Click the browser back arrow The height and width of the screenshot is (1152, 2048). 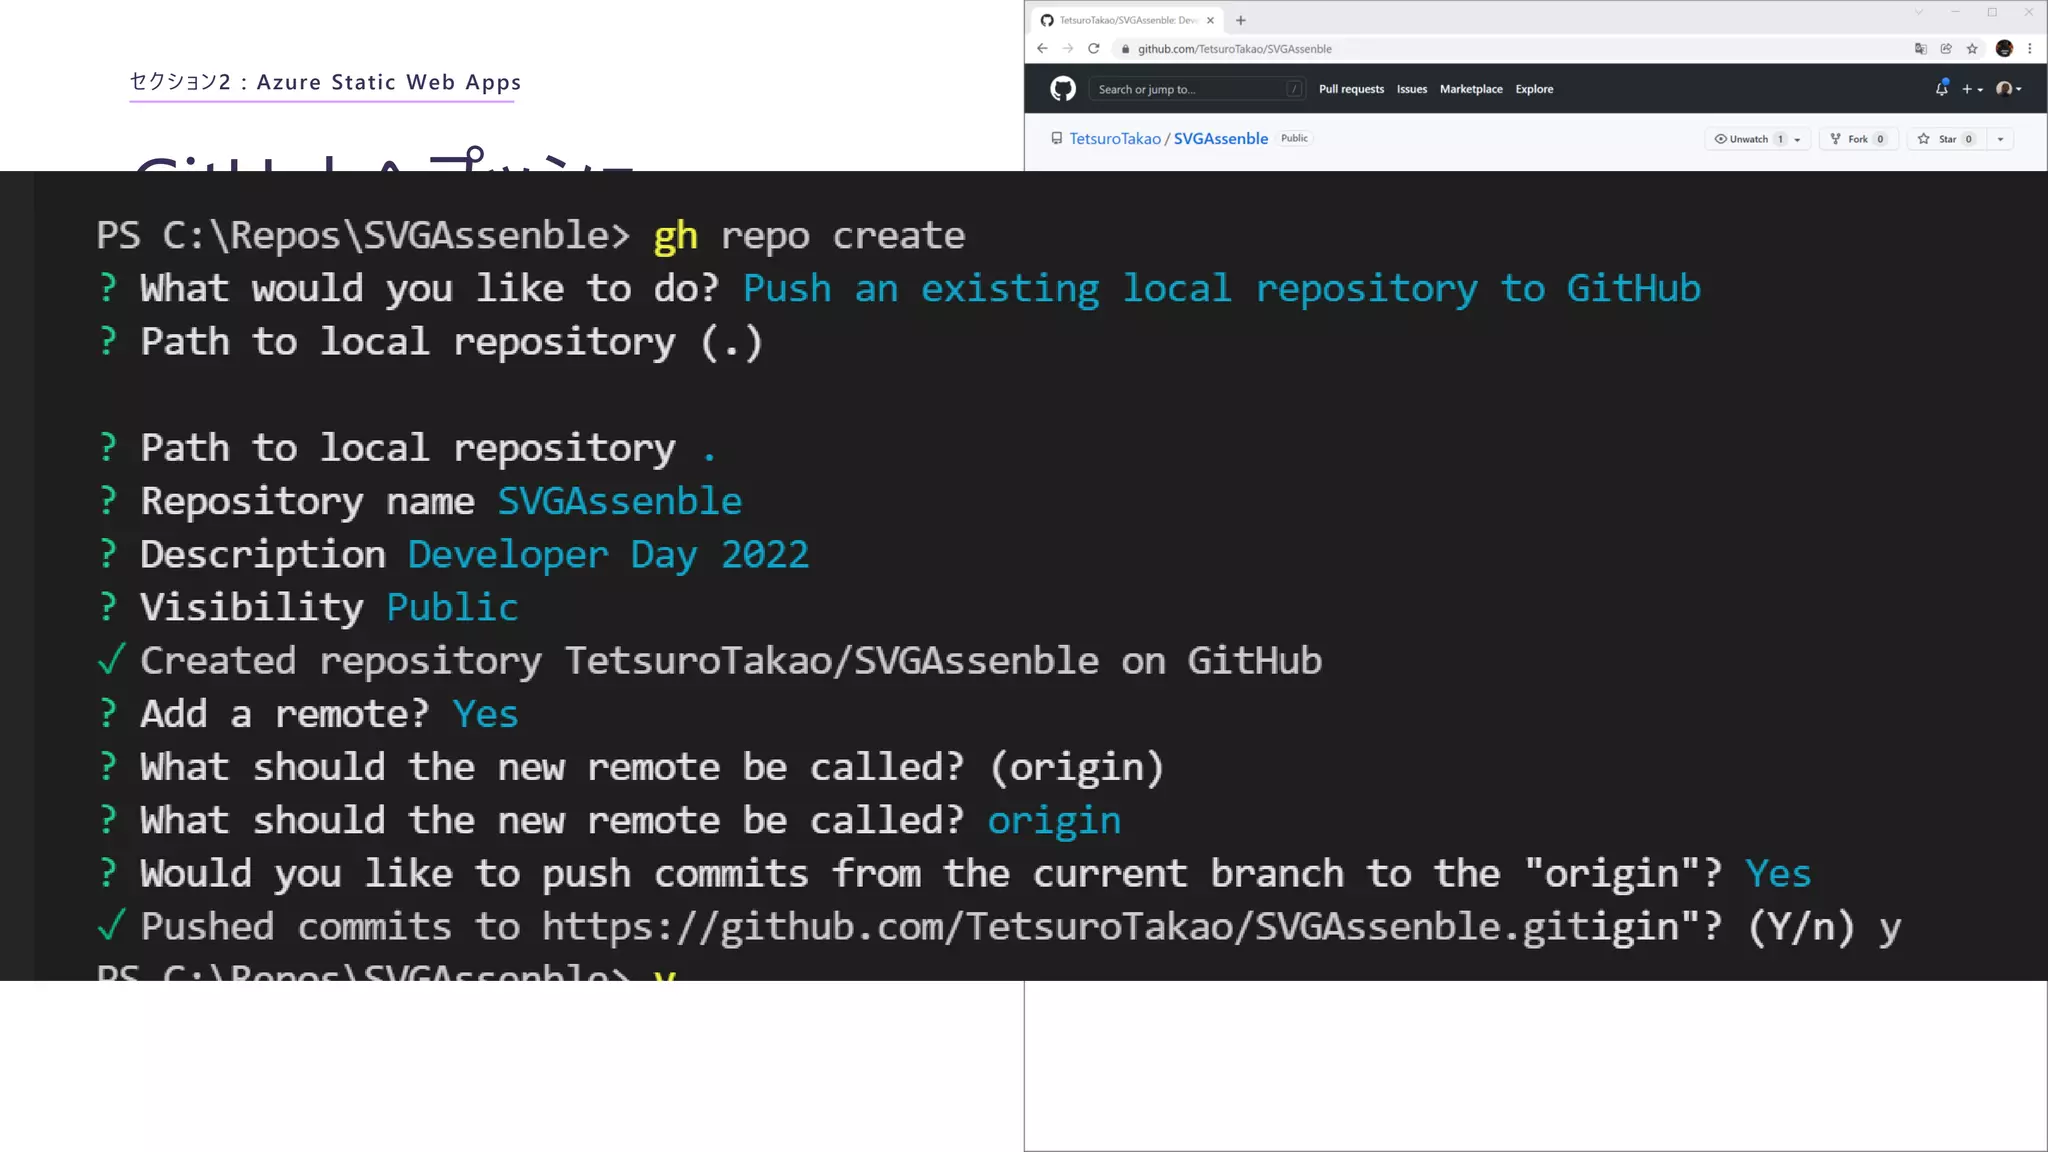click(x=1042, y=49)
